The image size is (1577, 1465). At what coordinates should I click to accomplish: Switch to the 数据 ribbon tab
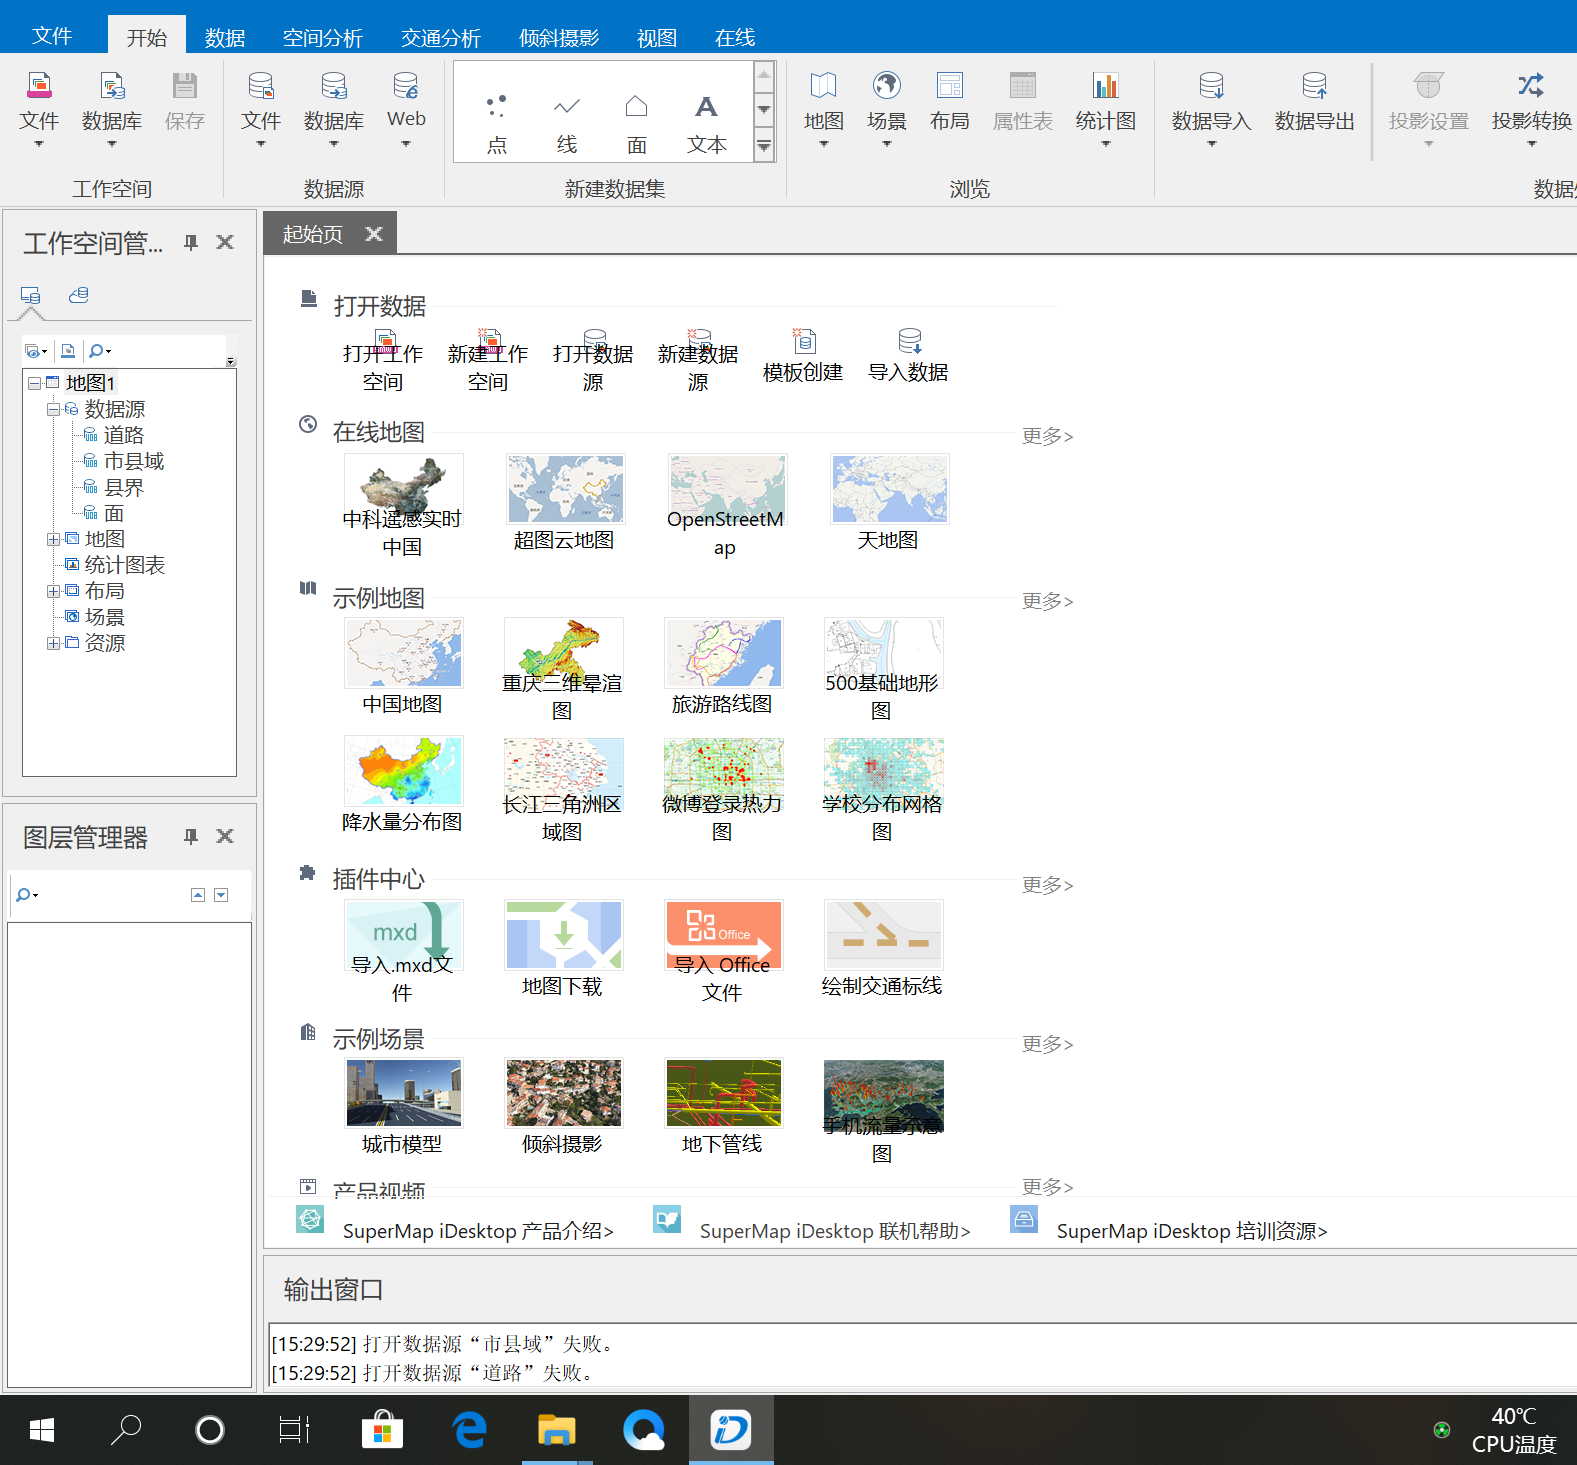pos(225,38)
